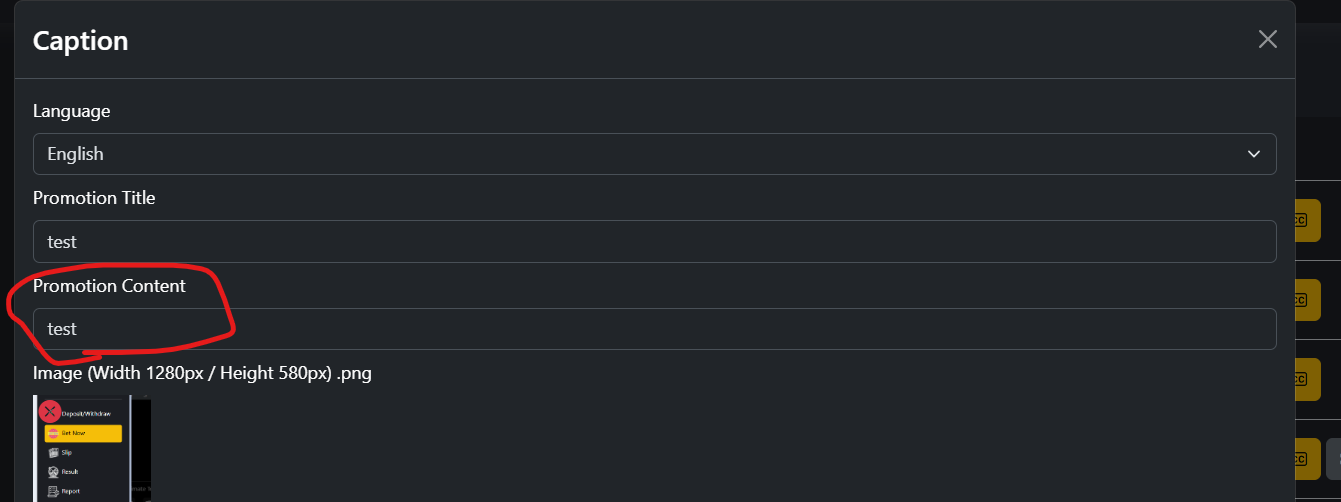Open the Language dropdown set to English

654,154
